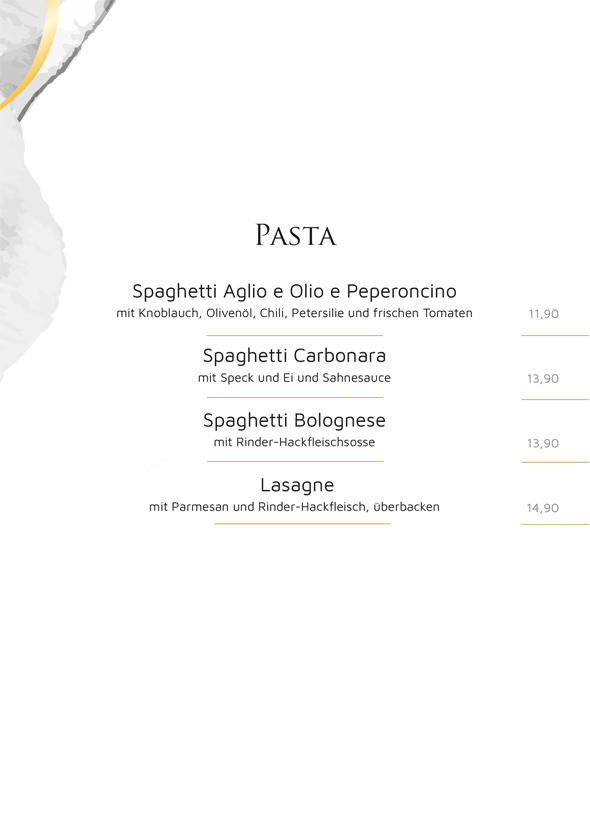Screen dimensions: 590x835
Task: Select Spaghetti Aglio e Olio e Peperoncino
Action: pyautogui.click(x=294, y=292)
